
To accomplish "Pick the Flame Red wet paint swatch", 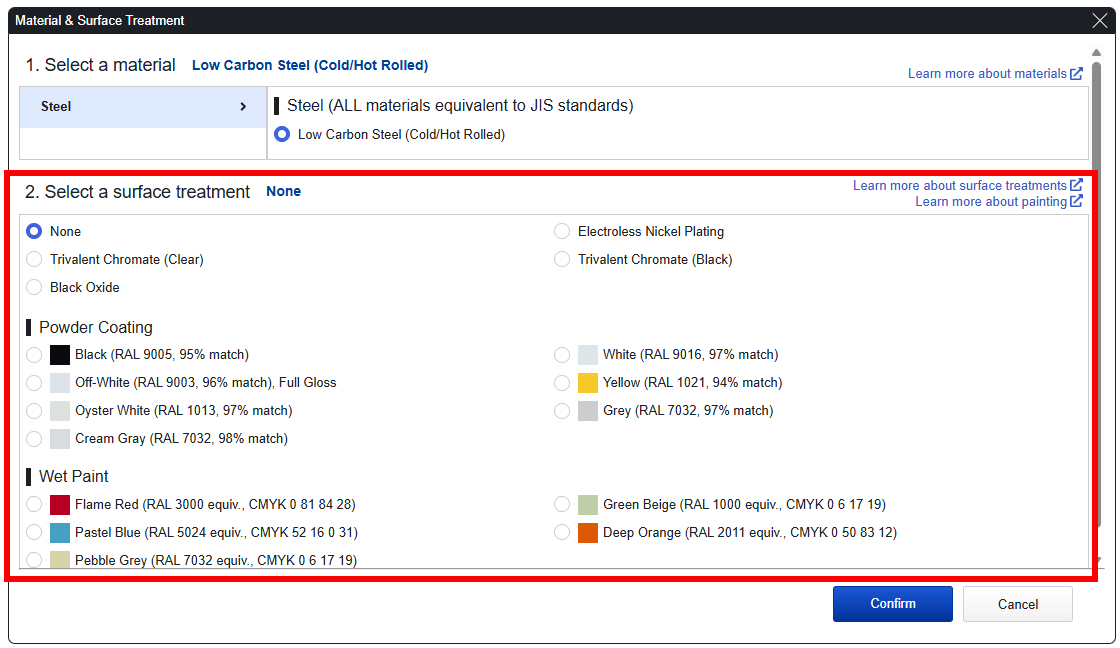I will 60,505.
